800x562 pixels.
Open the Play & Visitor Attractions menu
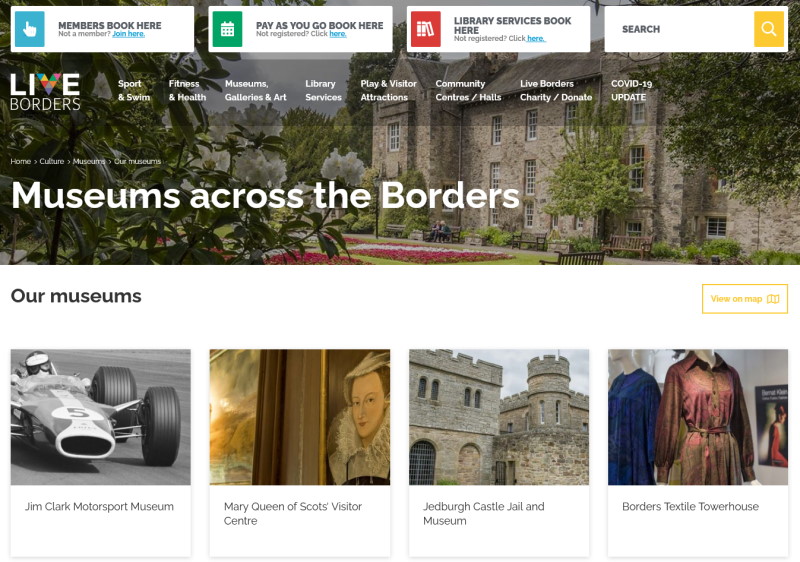[x=388, y=90]
